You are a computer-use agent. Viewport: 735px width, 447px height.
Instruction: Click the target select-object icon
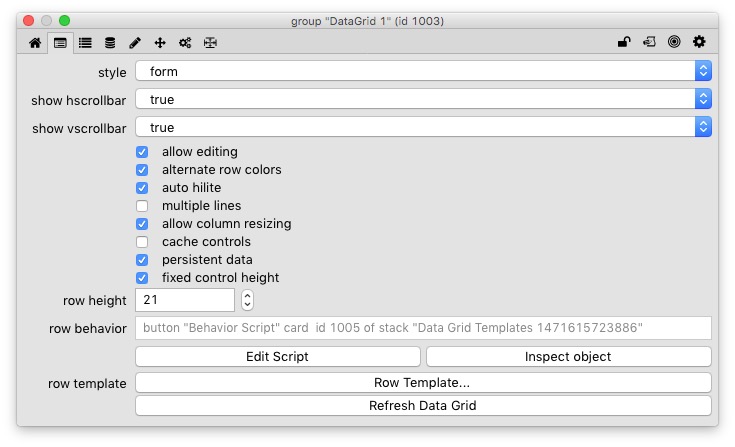(x=674, y=42)
